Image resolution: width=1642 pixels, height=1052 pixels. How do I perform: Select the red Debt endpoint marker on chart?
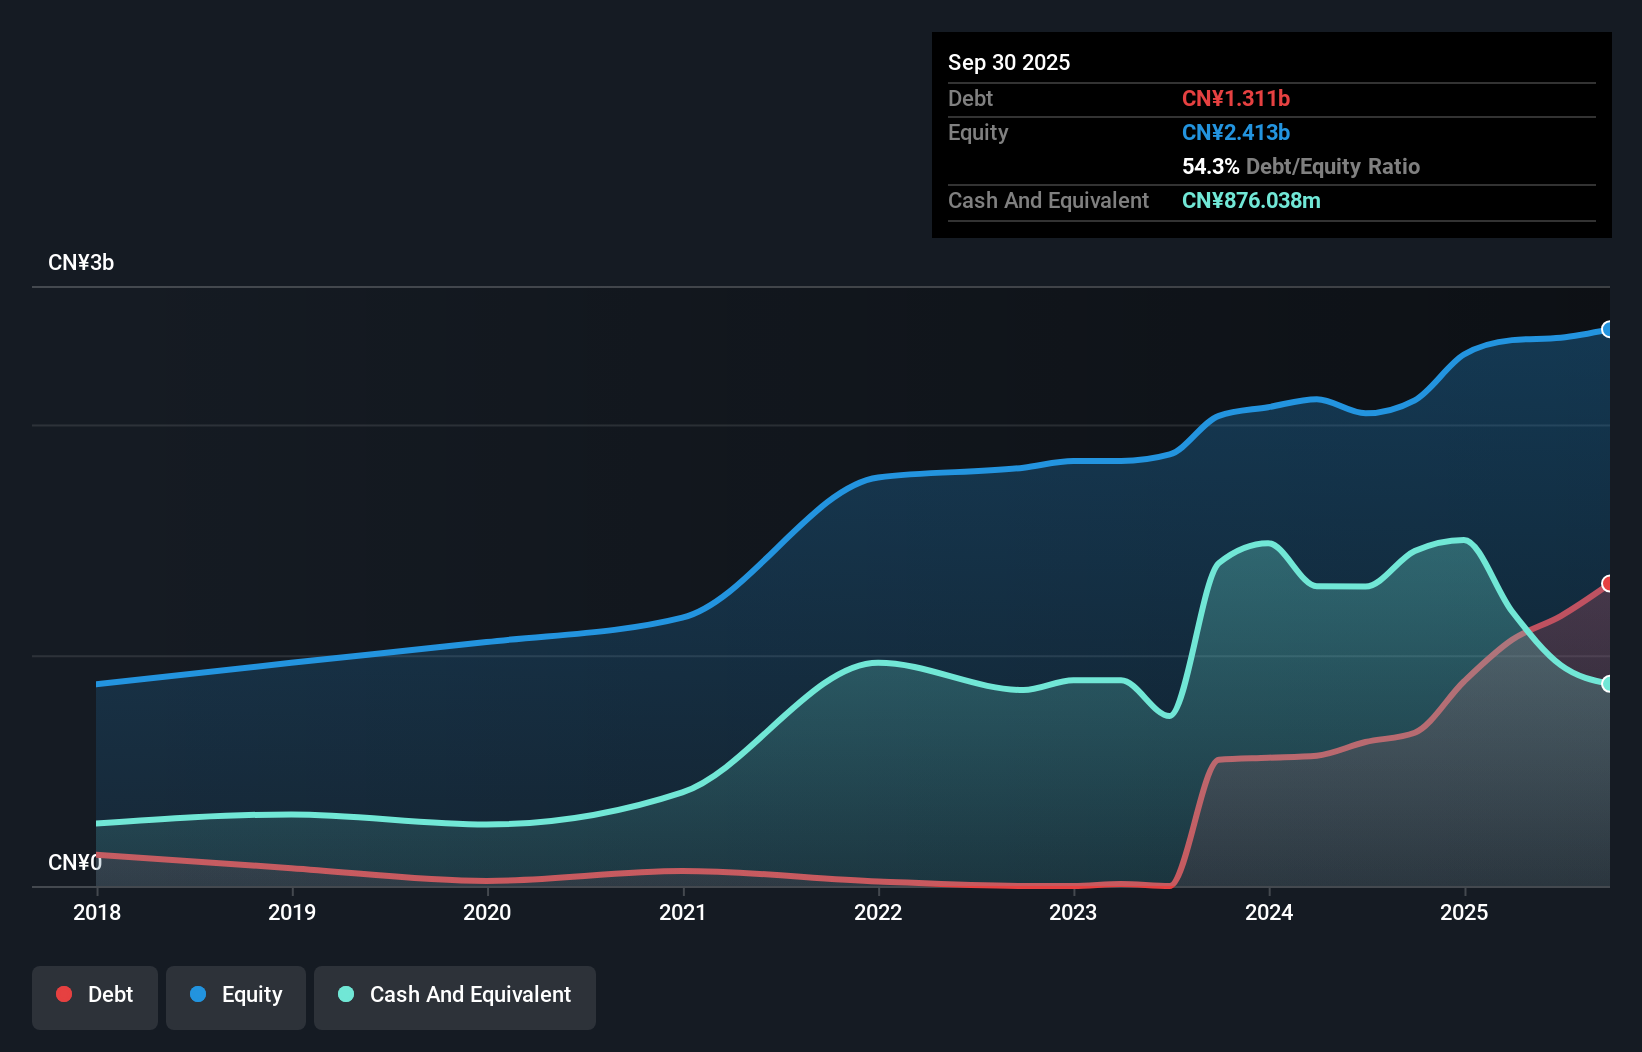(x=1607, y=583)
